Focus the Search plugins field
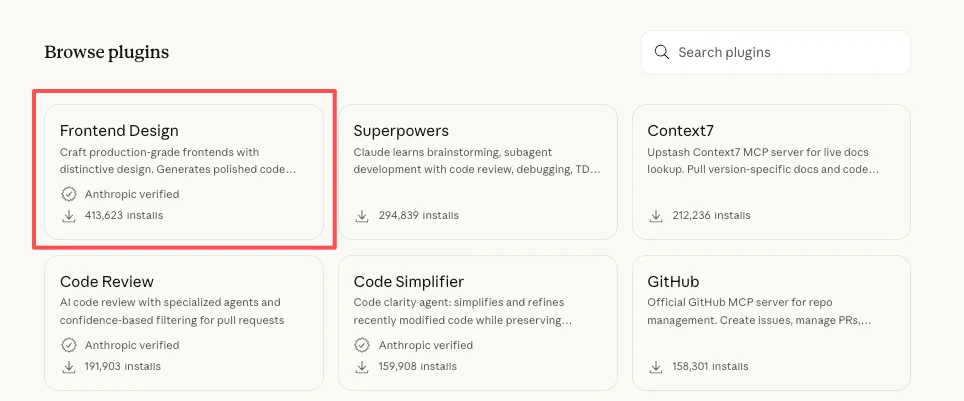Viewport: 964px width, 401px height. point(785,52)
